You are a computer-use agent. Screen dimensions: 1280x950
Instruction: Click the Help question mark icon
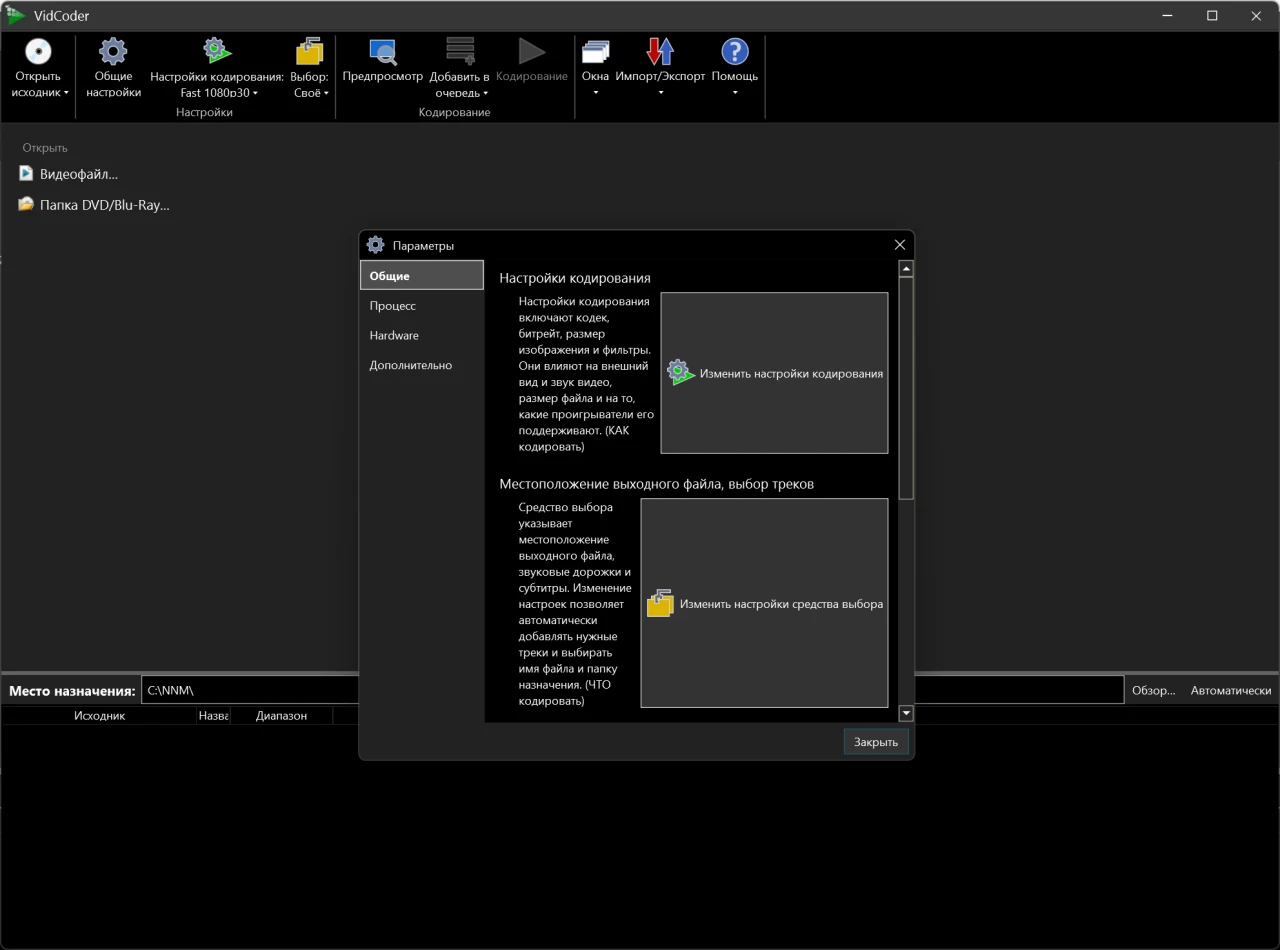735,52
